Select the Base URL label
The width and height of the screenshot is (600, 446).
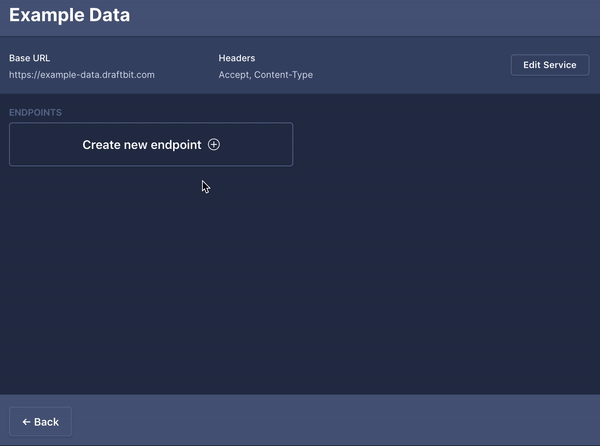pyautogui.click(x=30, y=58)
